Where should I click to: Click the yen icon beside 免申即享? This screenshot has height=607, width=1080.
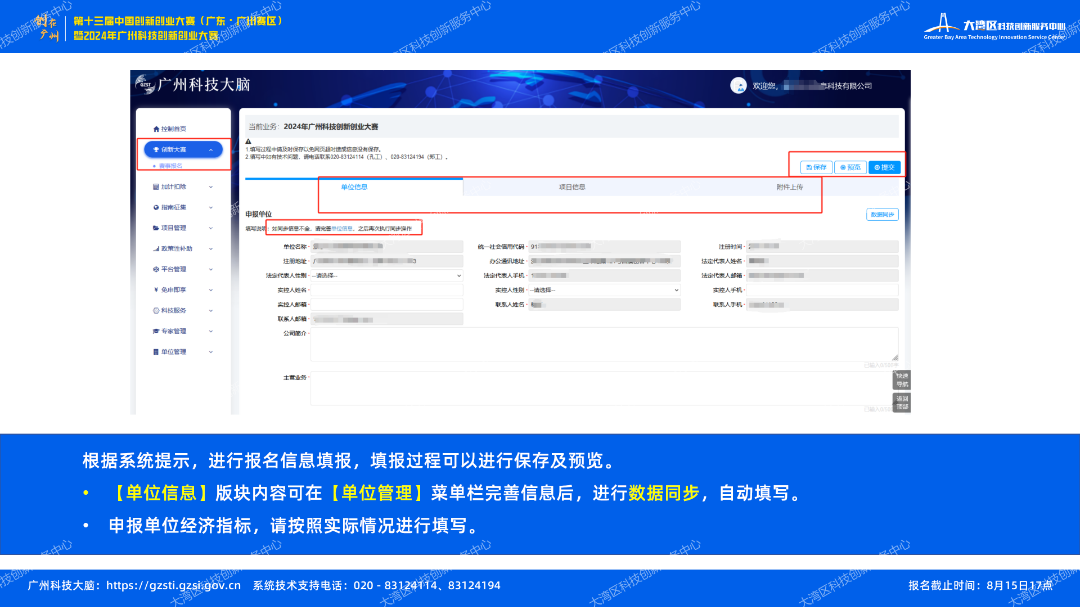click(x=156, y=290)
